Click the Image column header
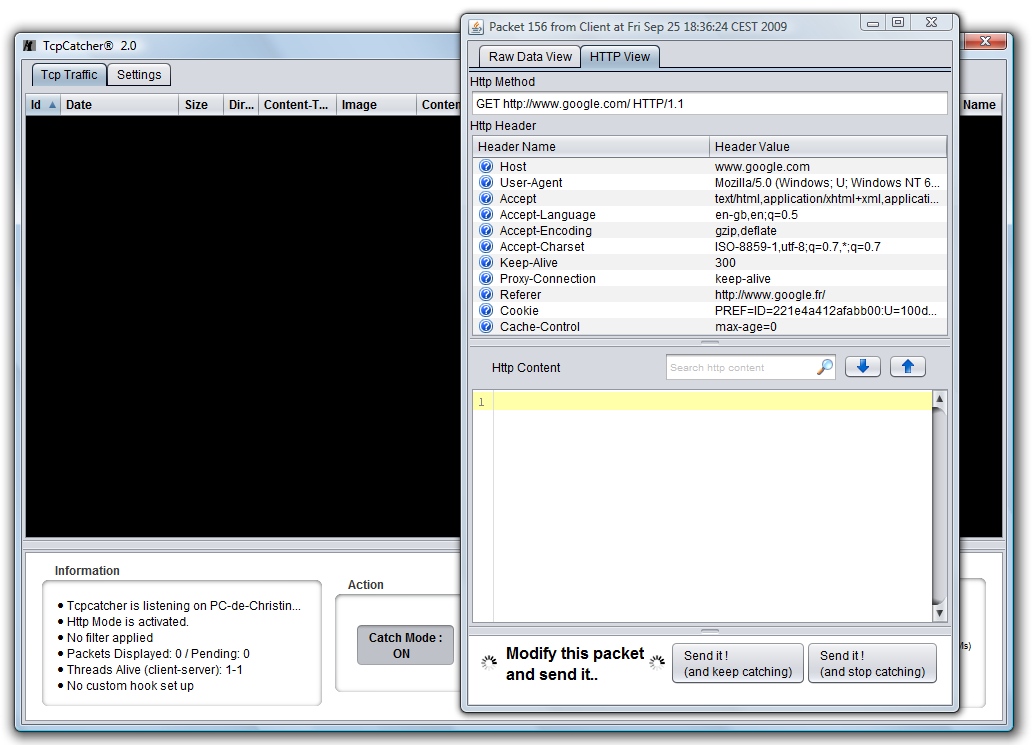 pyautogui.click(x=376, y=104)
